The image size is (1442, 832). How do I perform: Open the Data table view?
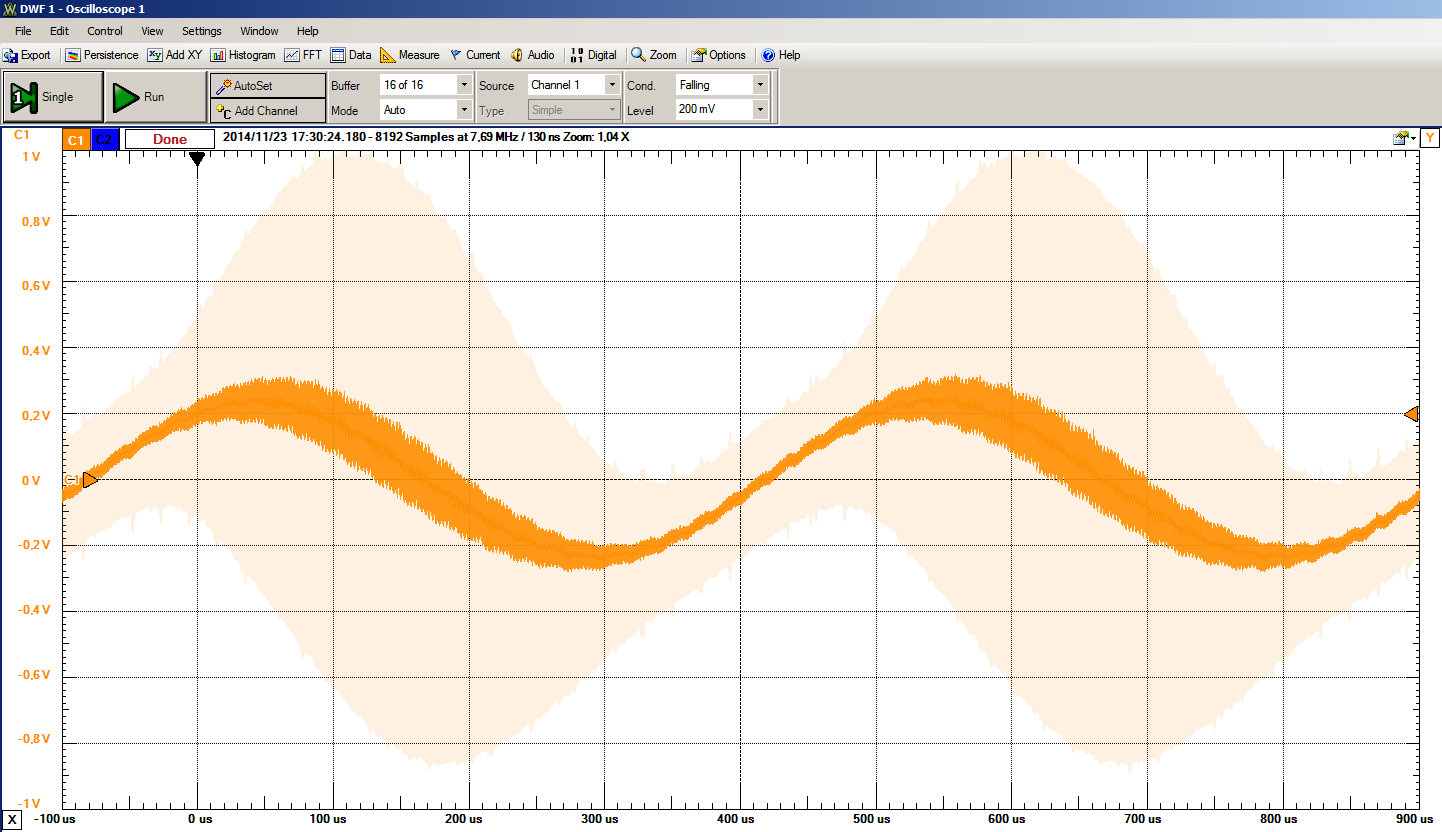point(351,55)
